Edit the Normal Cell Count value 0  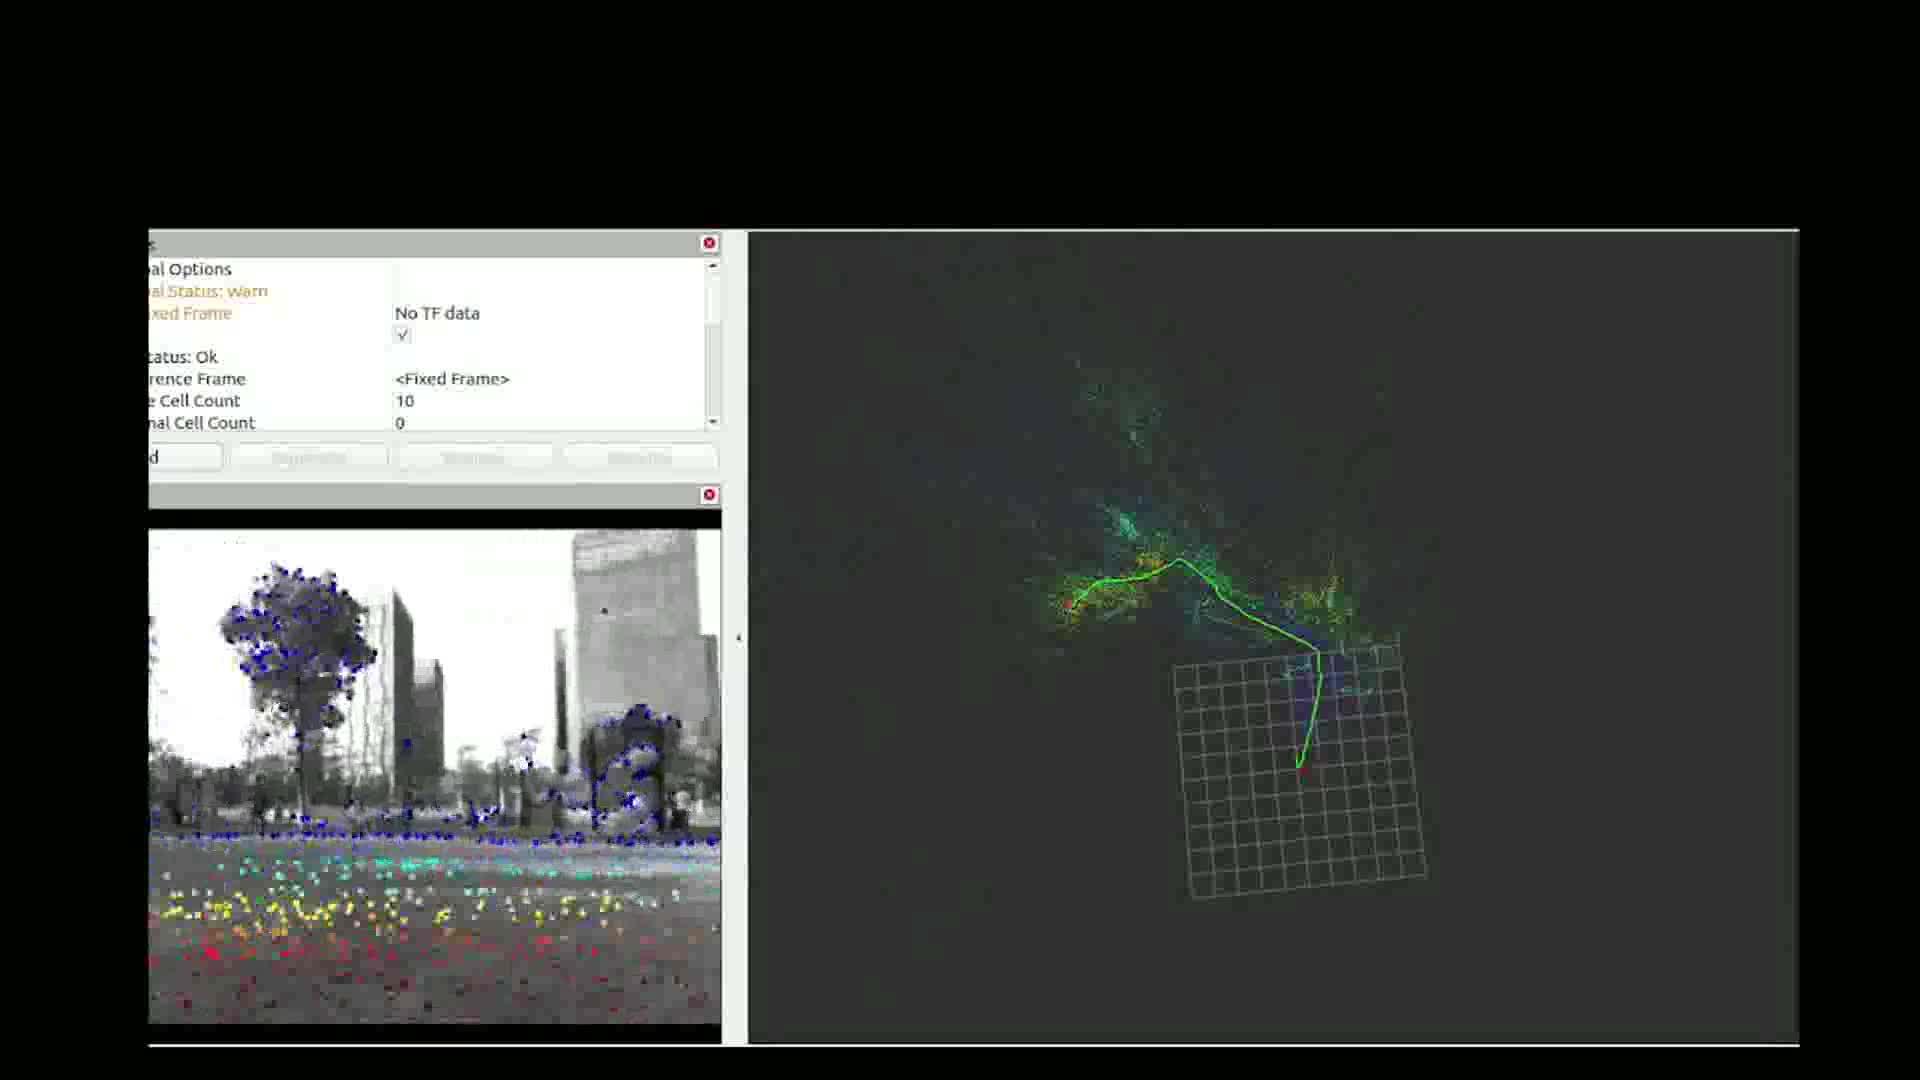(400, 423)
